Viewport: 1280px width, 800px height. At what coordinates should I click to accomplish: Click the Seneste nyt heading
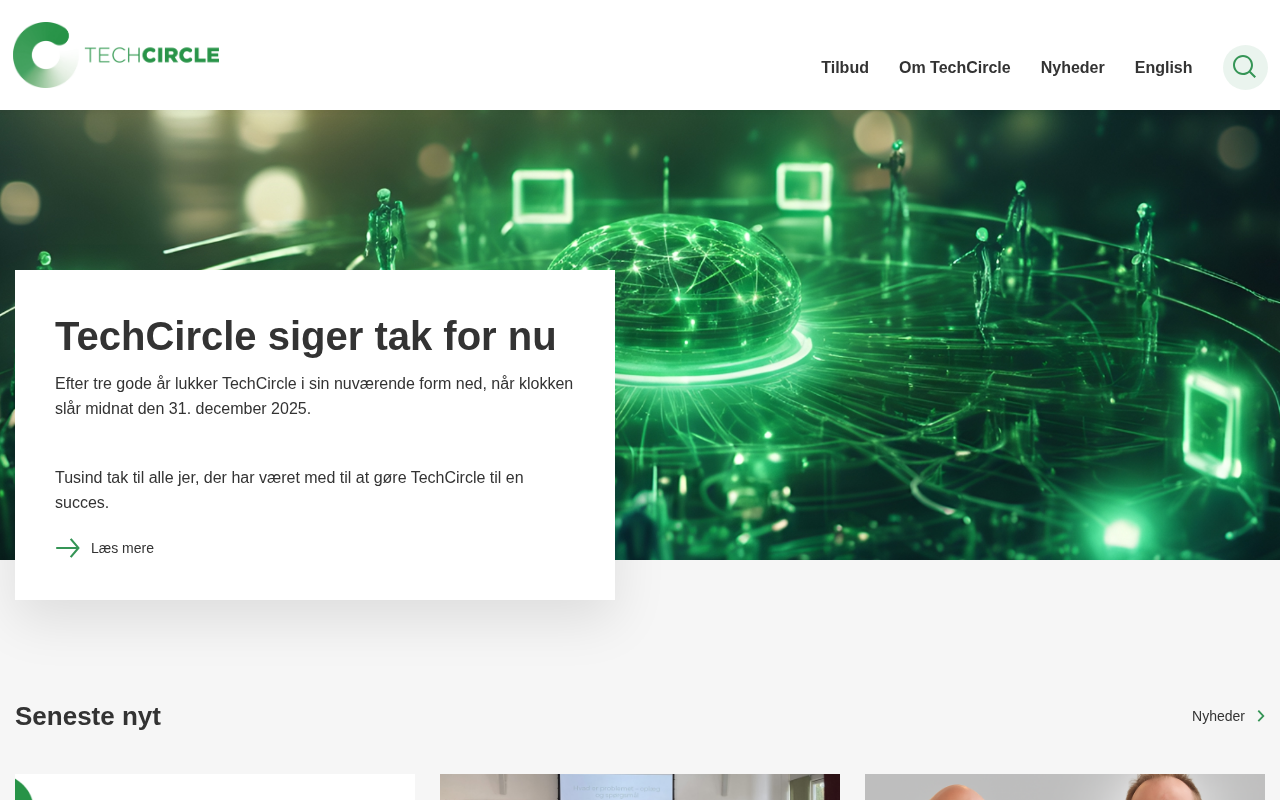click(88, 716)
